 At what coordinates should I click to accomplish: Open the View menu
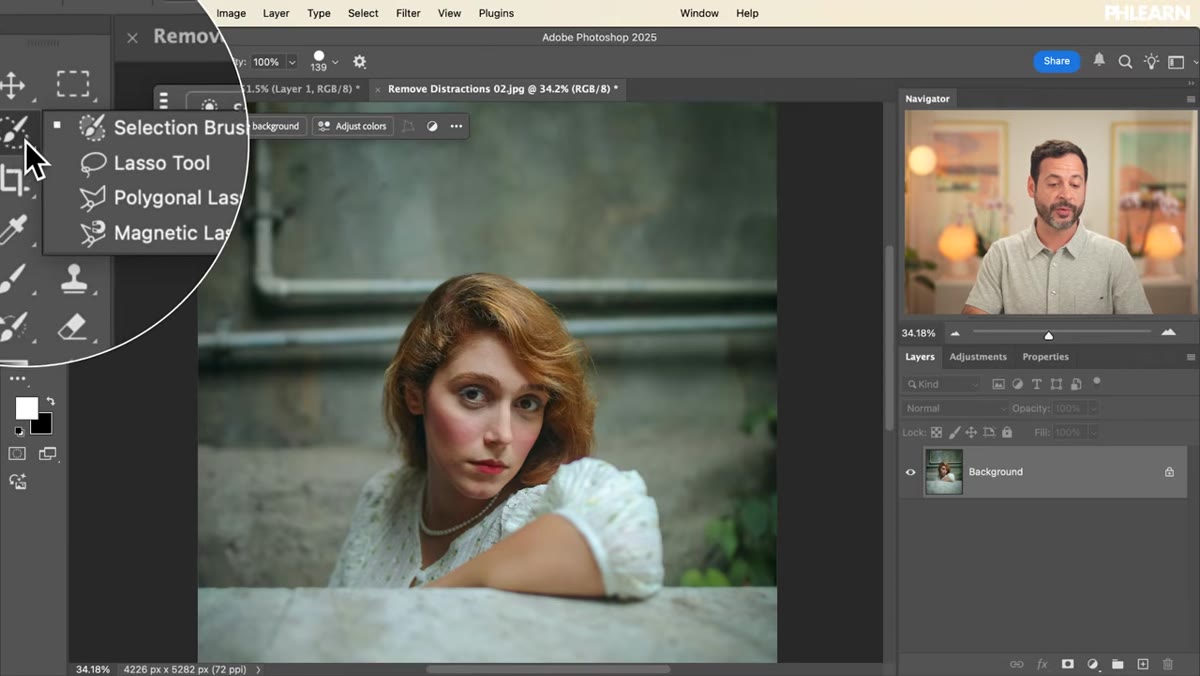tap(450, 13)
